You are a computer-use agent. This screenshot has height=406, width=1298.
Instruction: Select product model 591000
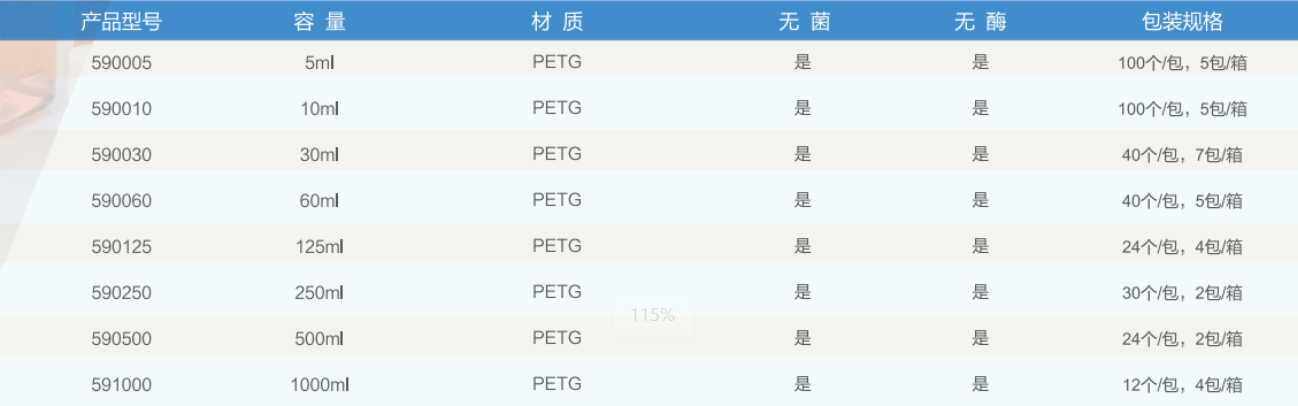(x=121, y=384)
